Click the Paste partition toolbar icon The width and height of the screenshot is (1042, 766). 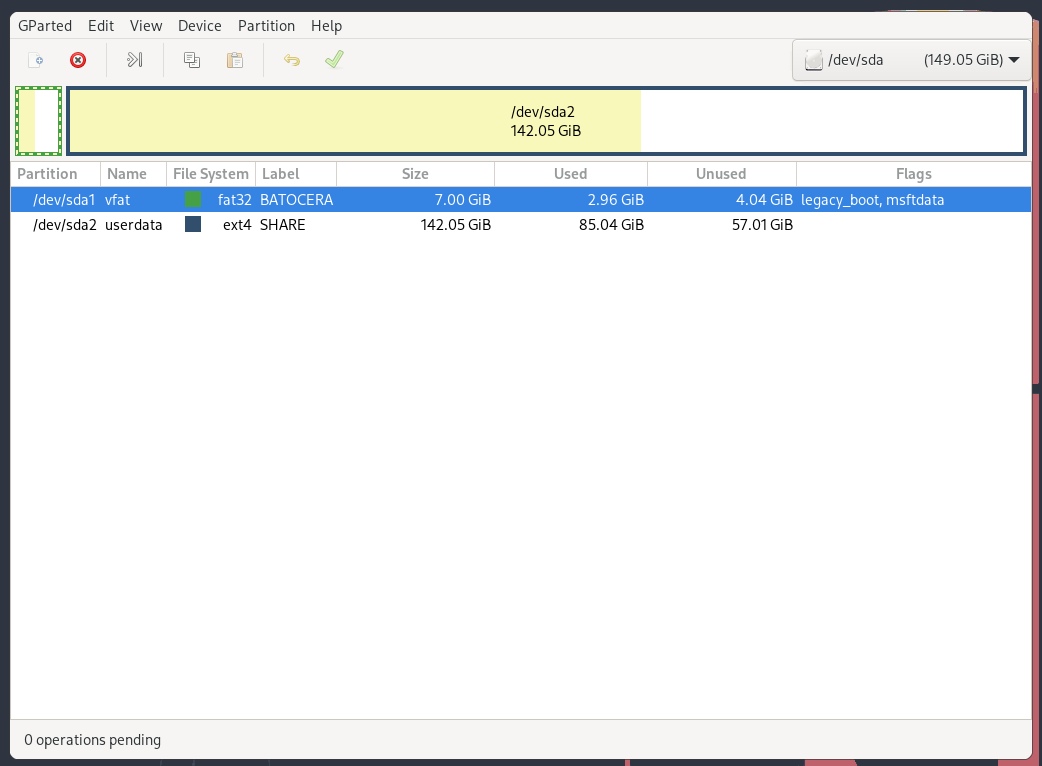(235, 60)
